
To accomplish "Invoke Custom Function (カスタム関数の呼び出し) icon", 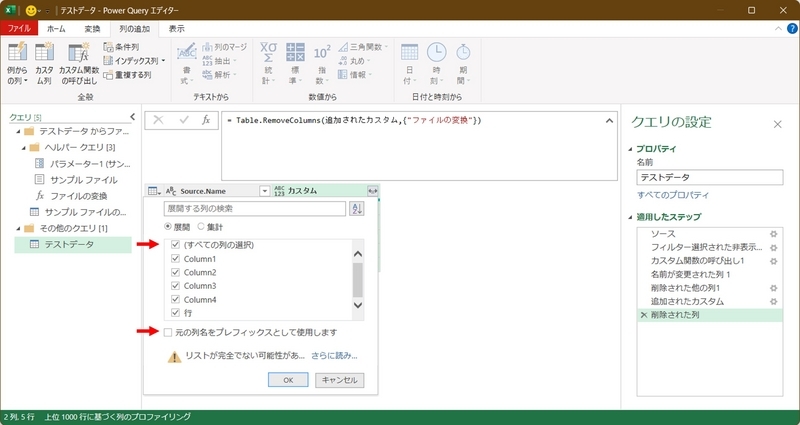I will [79, 53].
